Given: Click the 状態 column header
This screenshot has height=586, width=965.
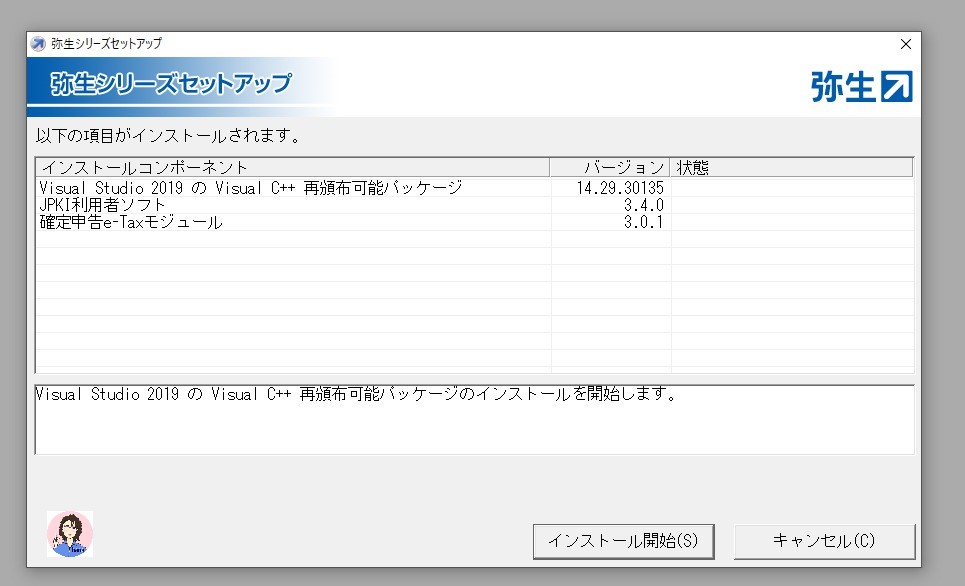Looking at the screenshot, I should [791, 167].
